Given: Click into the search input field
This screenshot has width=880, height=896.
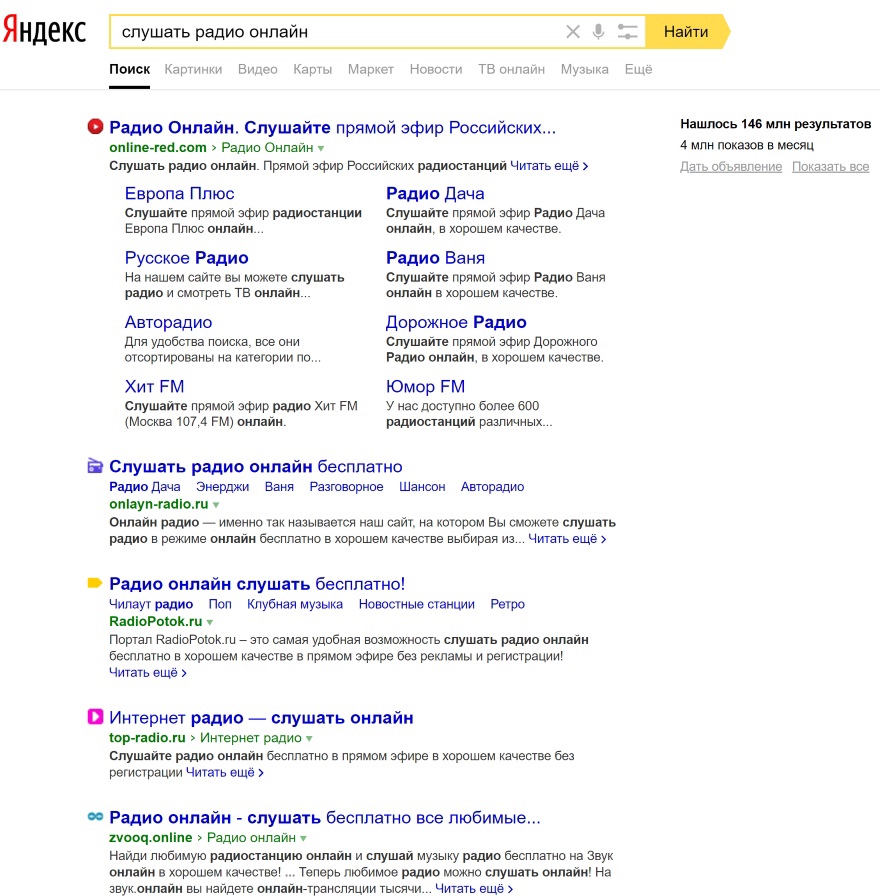Looking at the screenshot, I should (335, 32).
